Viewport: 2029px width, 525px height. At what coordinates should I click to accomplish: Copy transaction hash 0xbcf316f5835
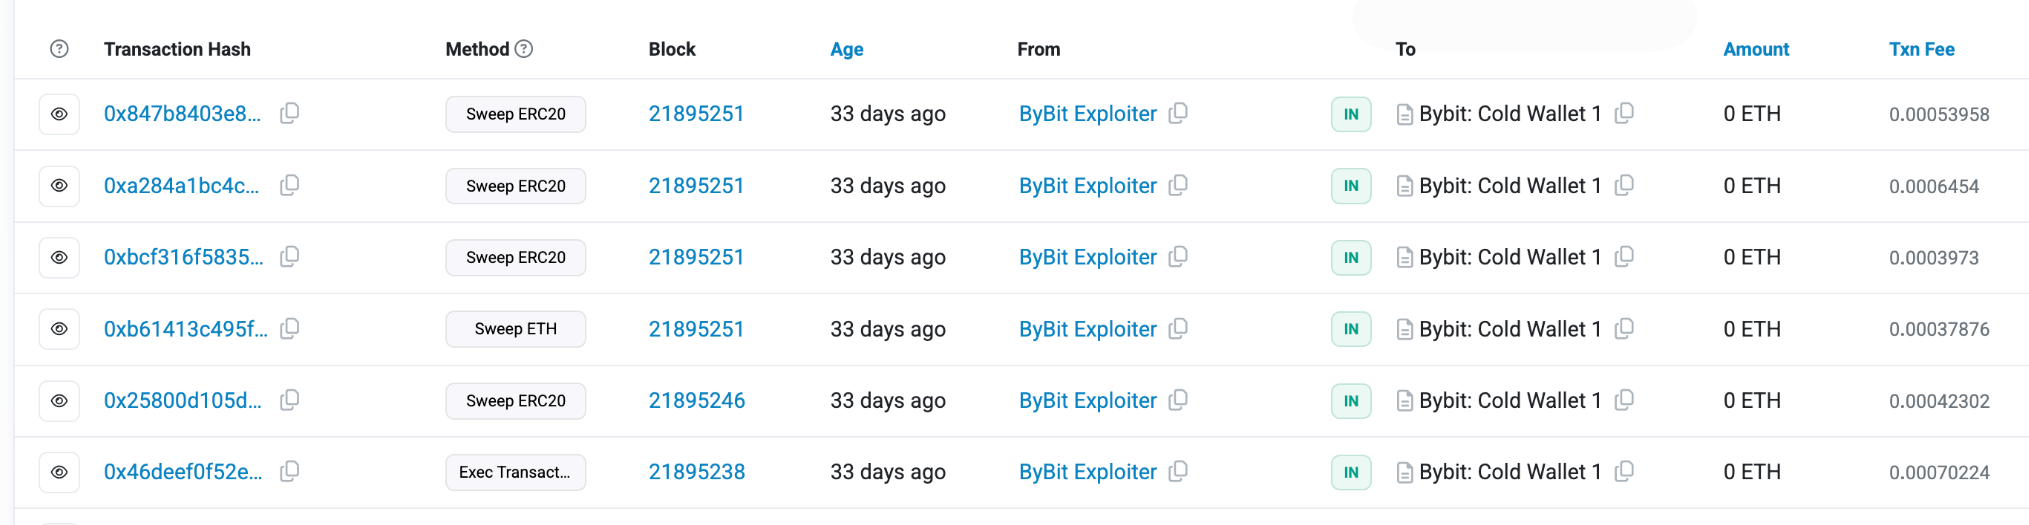coord(289,257)
